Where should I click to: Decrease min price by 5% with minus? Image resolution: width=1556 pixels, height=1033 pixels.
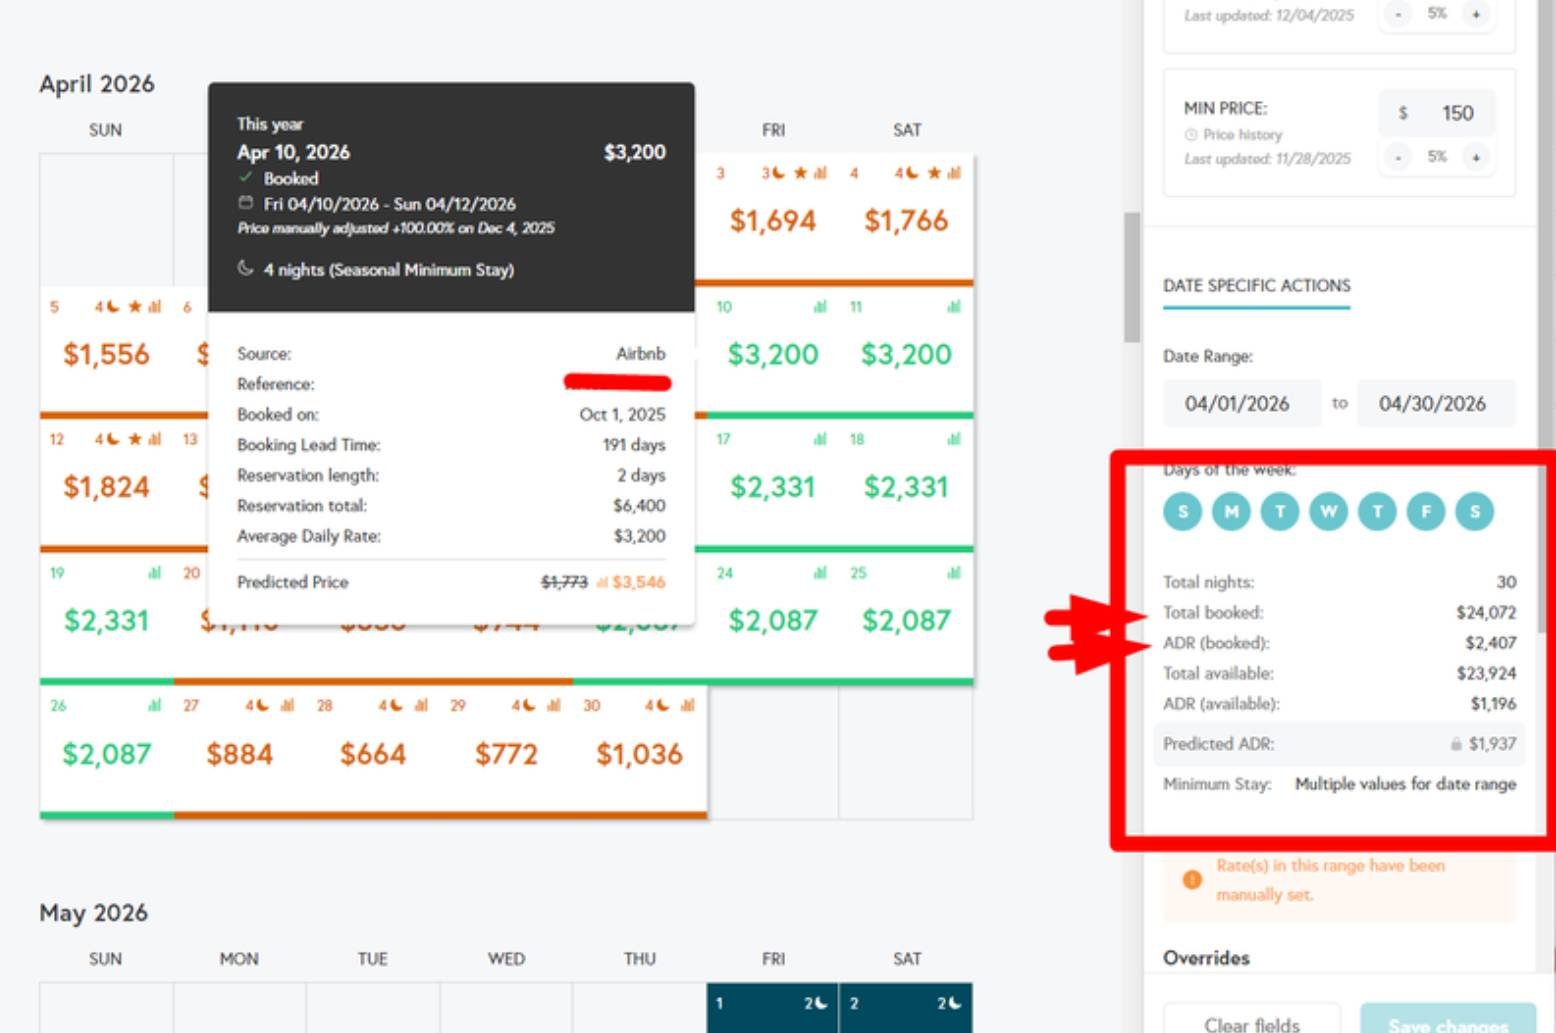coord(1398,157)
